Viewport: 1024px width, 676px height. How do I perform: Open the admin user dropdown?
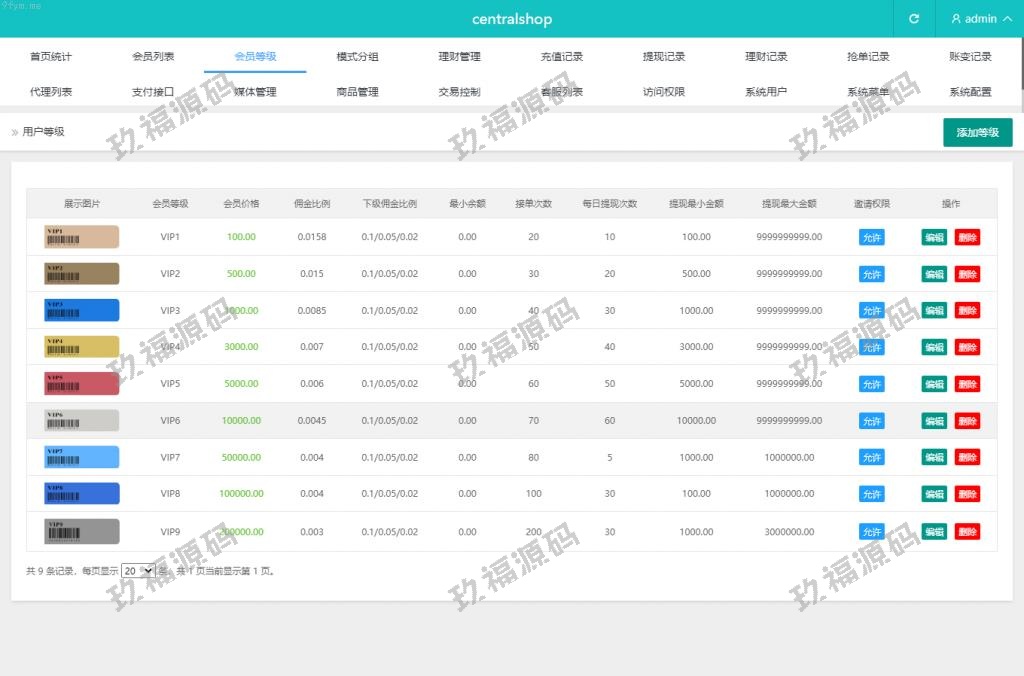click(979, 19)
